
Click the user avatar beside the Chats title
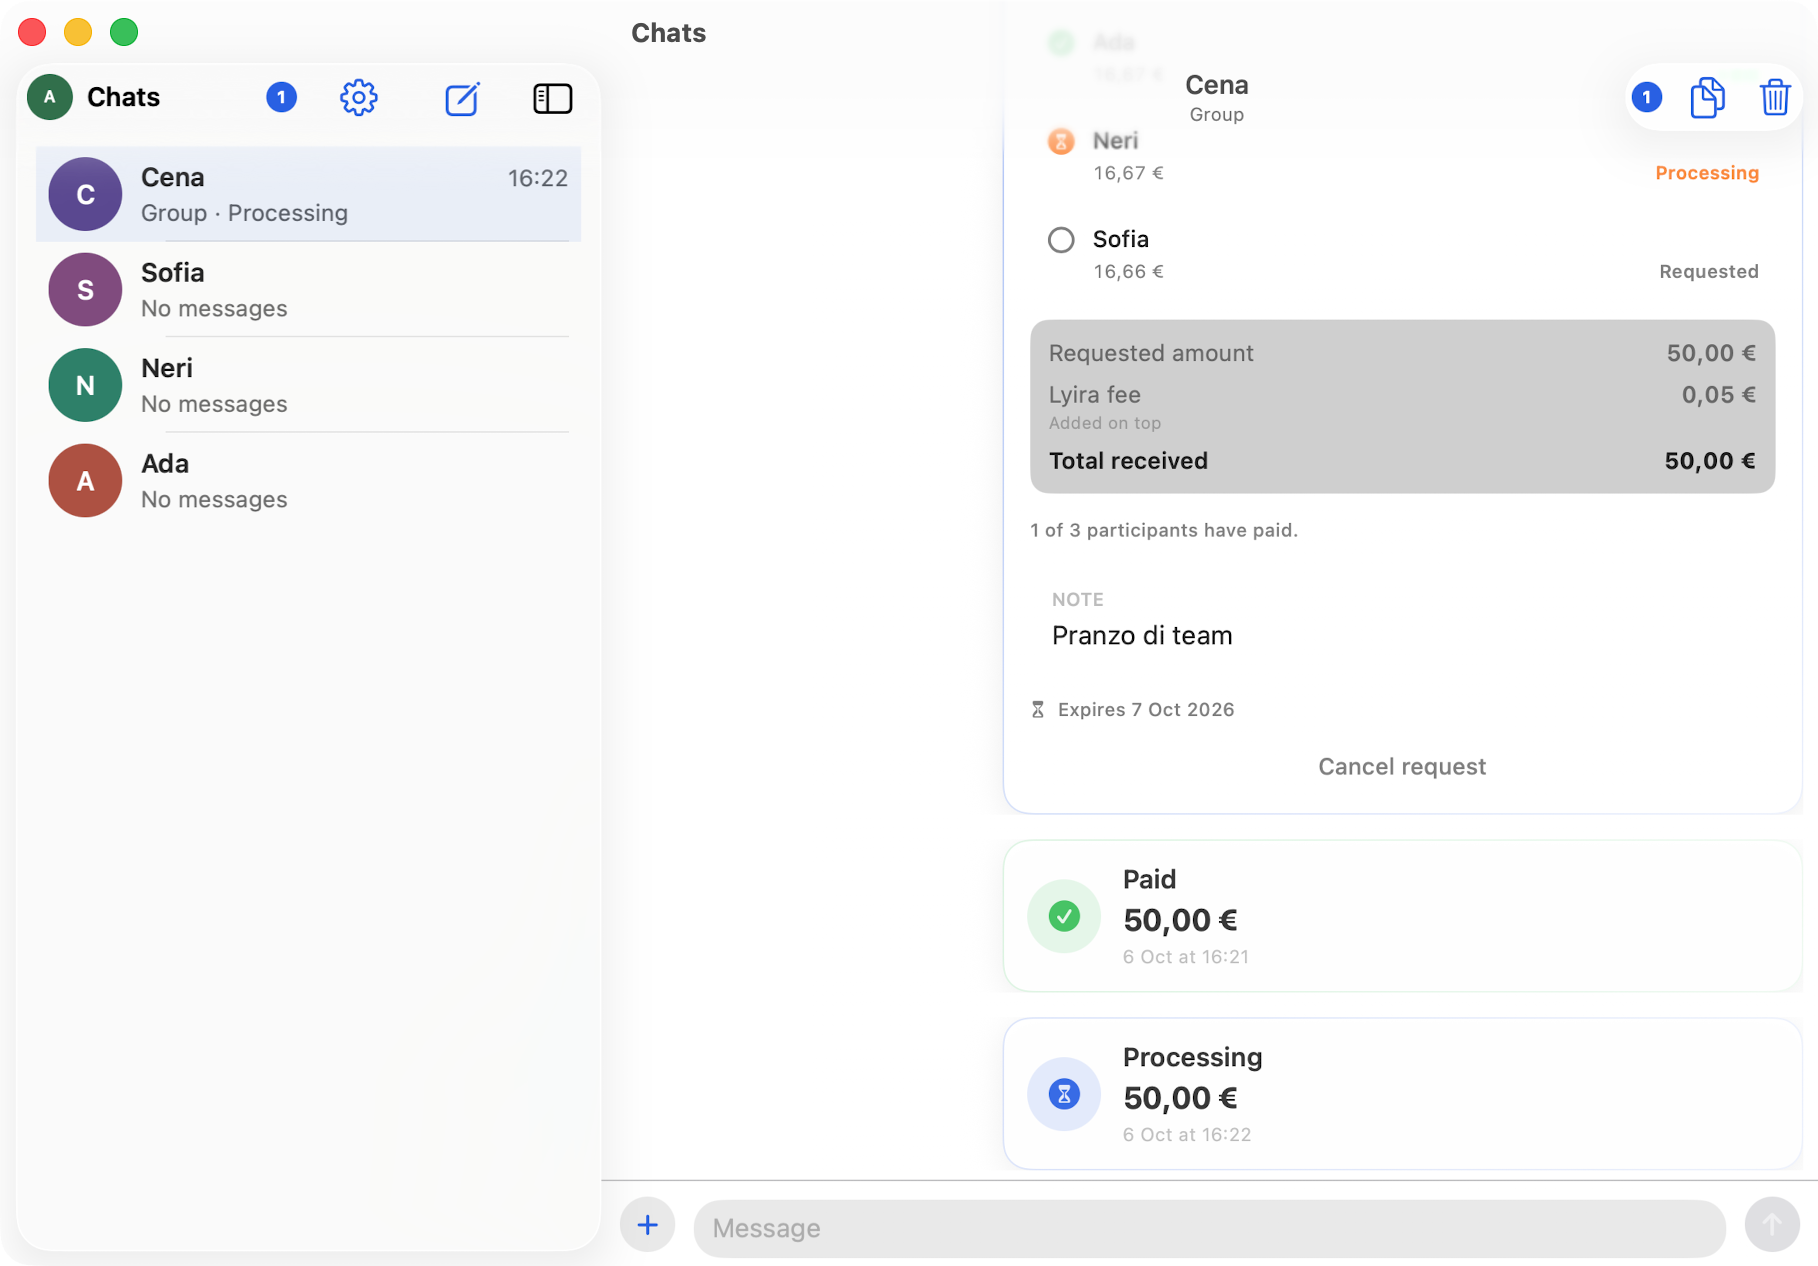click(50, 97)
